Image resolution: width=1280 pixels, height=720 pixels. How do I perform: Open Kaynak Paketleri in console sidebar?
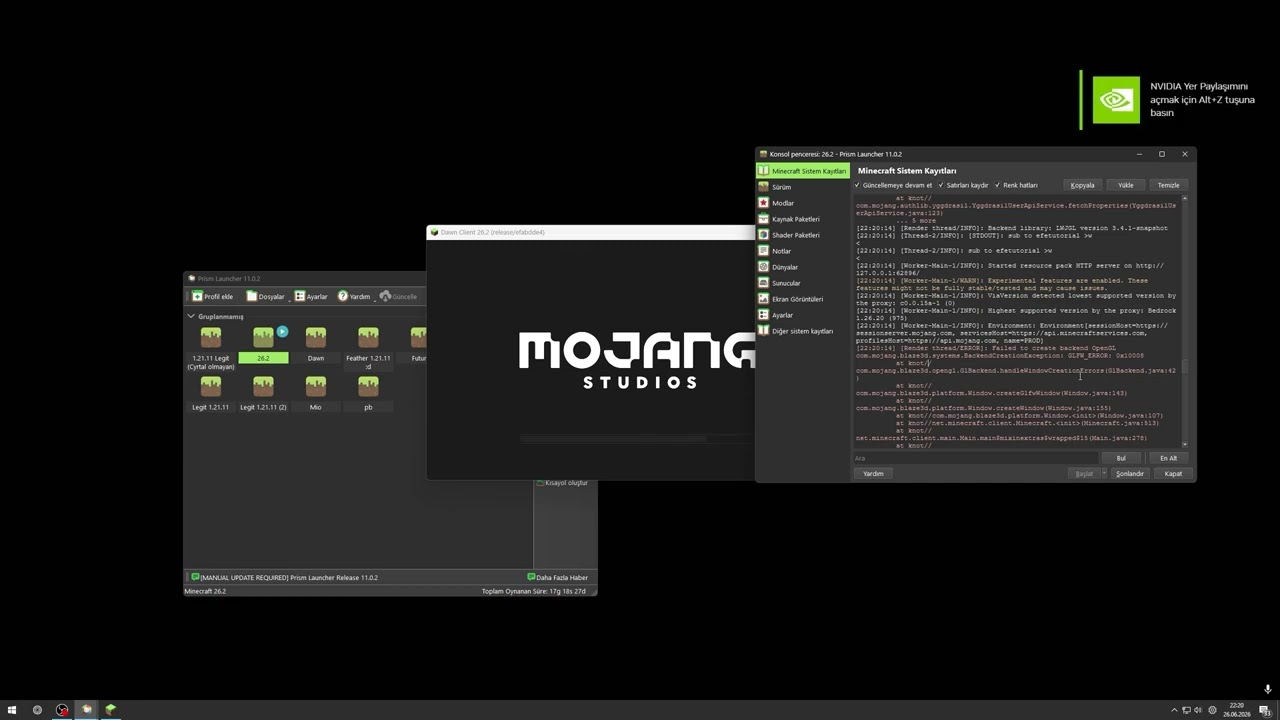(802, 219)
